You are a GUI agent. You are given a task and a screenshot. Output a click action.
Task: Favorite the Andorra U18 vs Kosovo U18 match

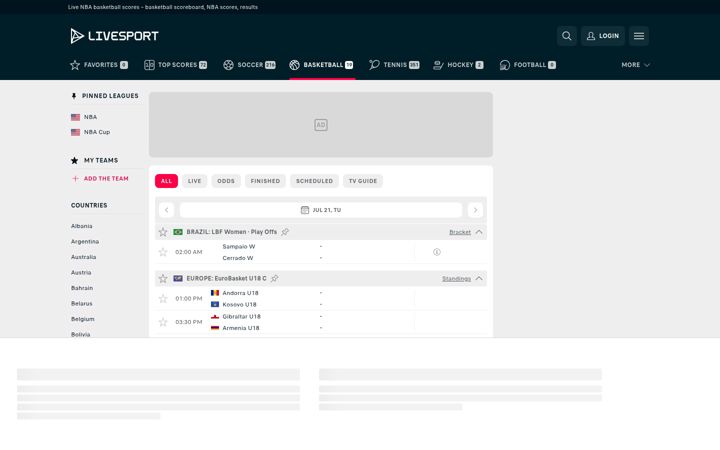pyautogui.click(x=163, y=298)
